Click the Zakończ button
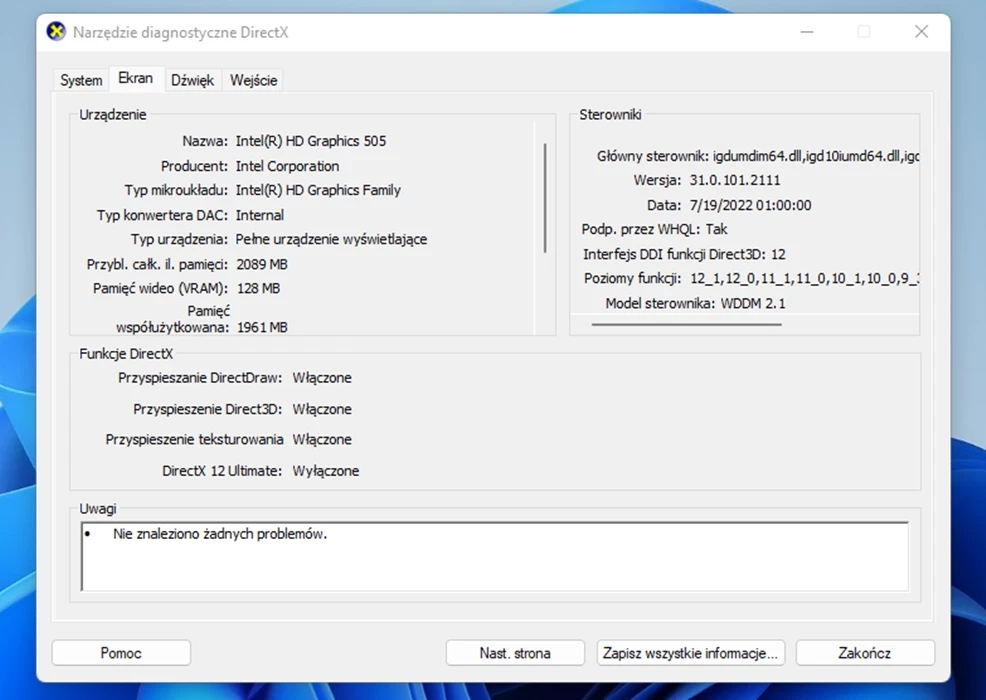986x700 pixels. click(865, 653)
